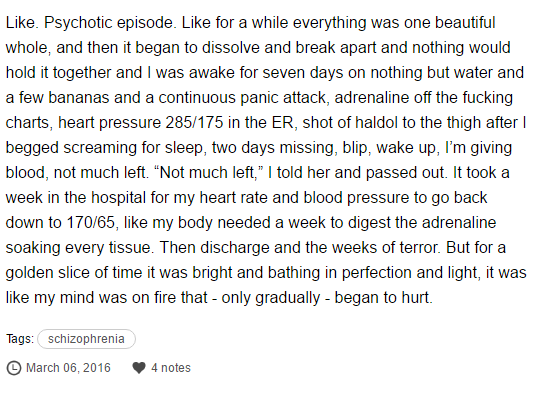This screenshot has height=407, width=539.
Task: Click the phrase 'golden slice of time'
Action: (74, 273)
